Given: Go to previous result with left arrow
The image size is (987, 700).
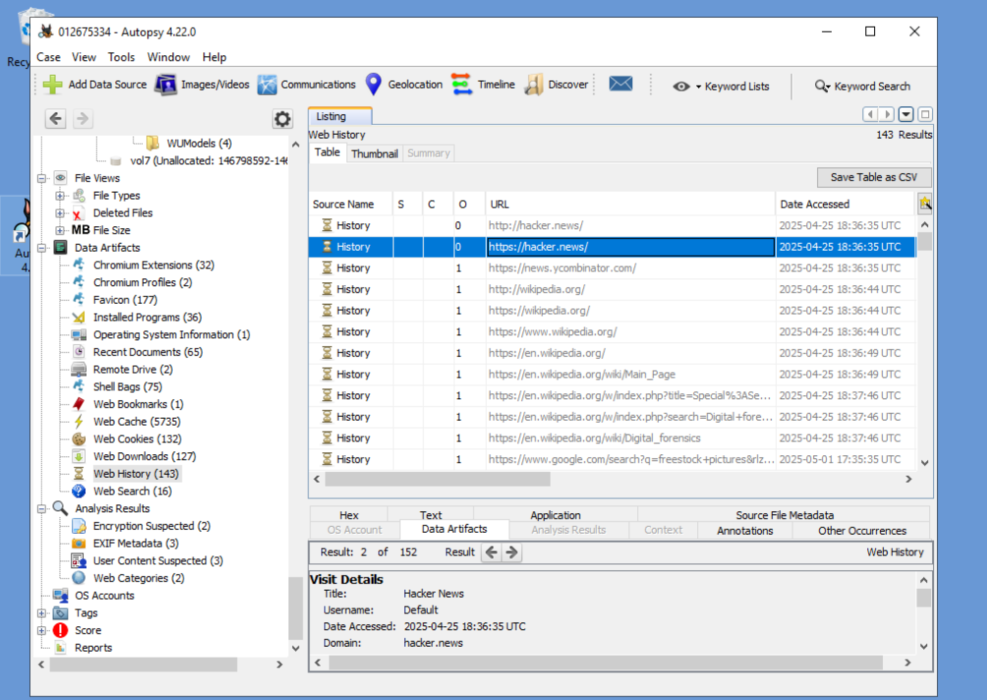Looking at the screenshot, I should click(492, 552).
